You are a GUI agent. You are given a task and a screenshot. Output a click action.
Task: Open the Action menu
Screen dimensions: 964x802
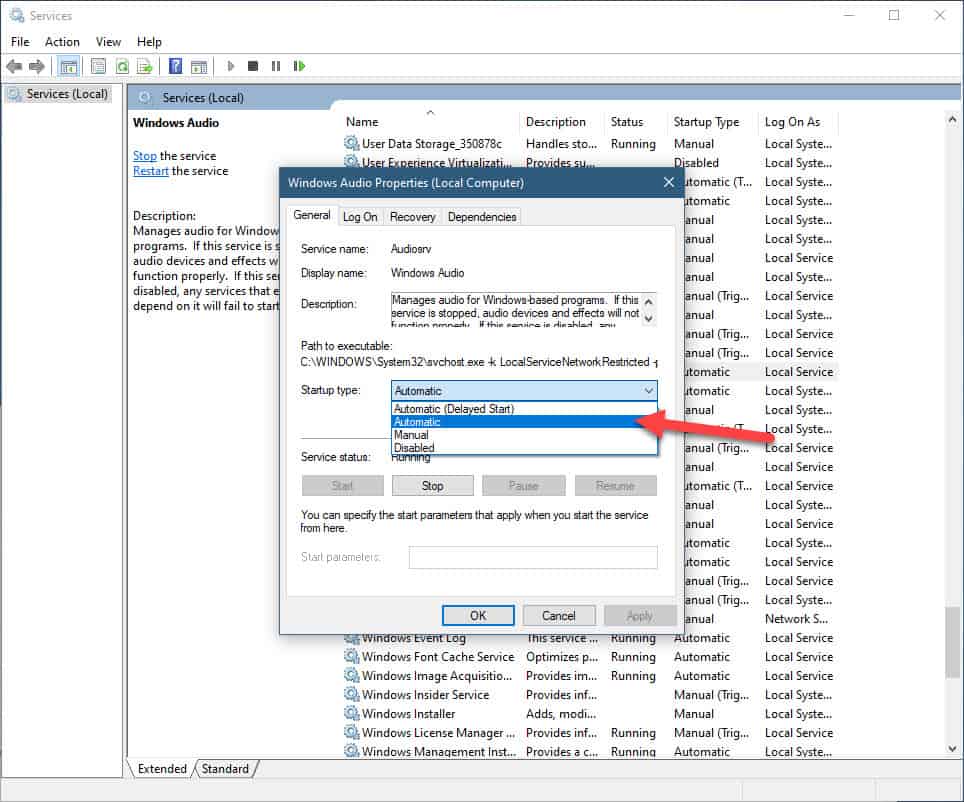pos(62,42)
